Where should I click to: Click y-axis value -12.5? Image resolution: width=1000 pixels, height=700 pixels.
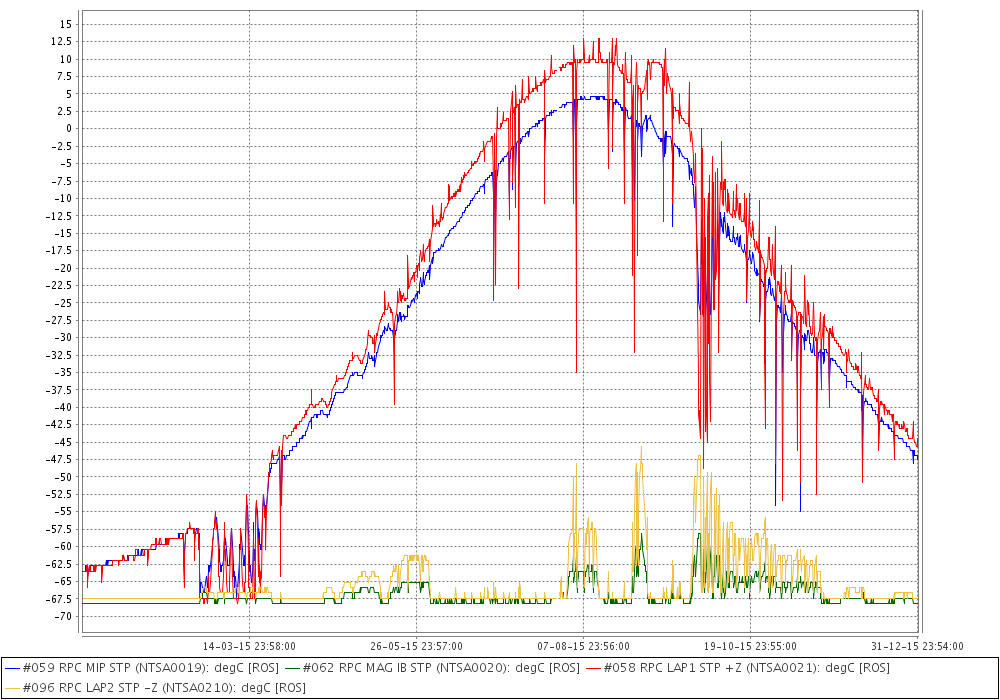point(59,216)
